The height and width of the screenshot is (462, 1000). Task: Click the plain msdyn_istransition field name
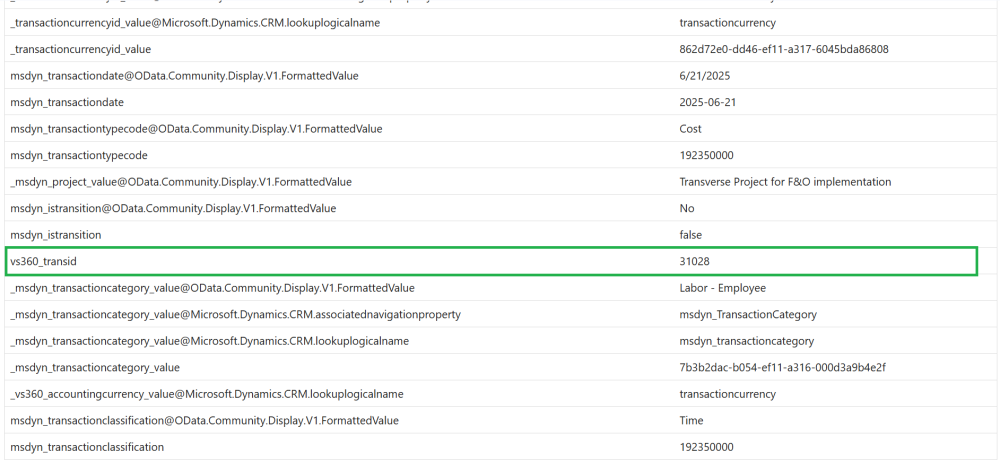point(55,235)
